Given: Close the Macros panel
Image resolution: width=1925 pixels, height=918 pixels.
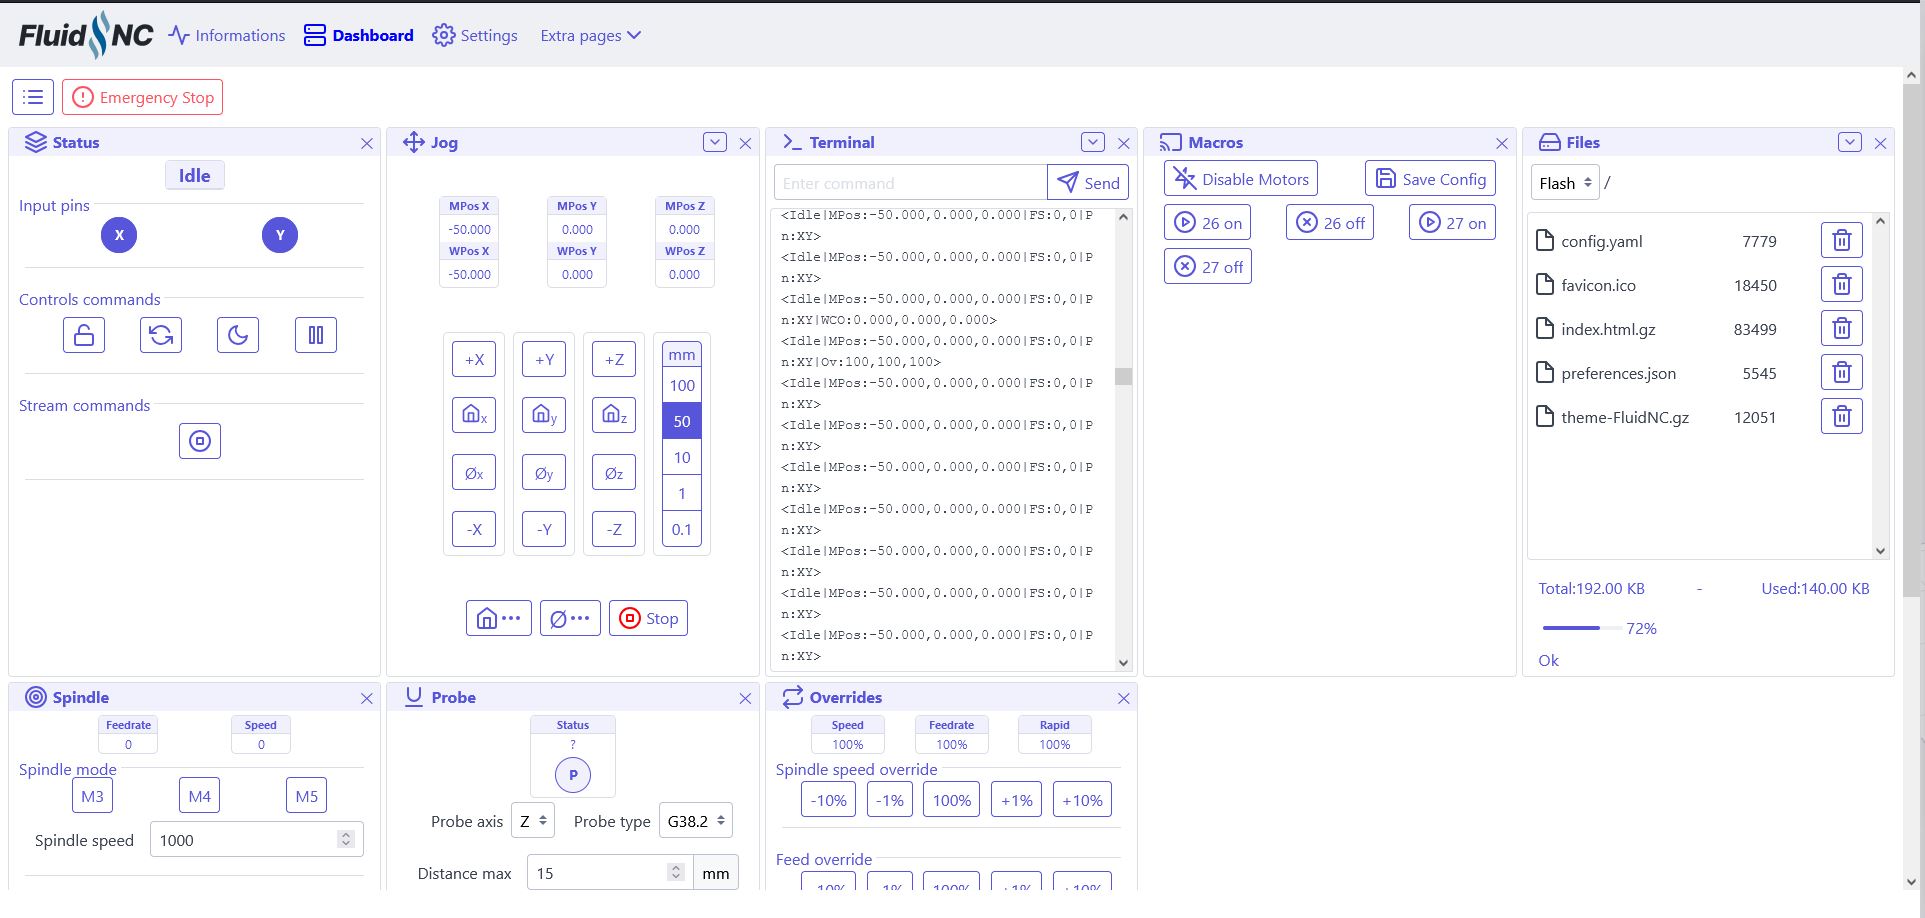Looking at the screenshot, I should tap(1502, 143).
